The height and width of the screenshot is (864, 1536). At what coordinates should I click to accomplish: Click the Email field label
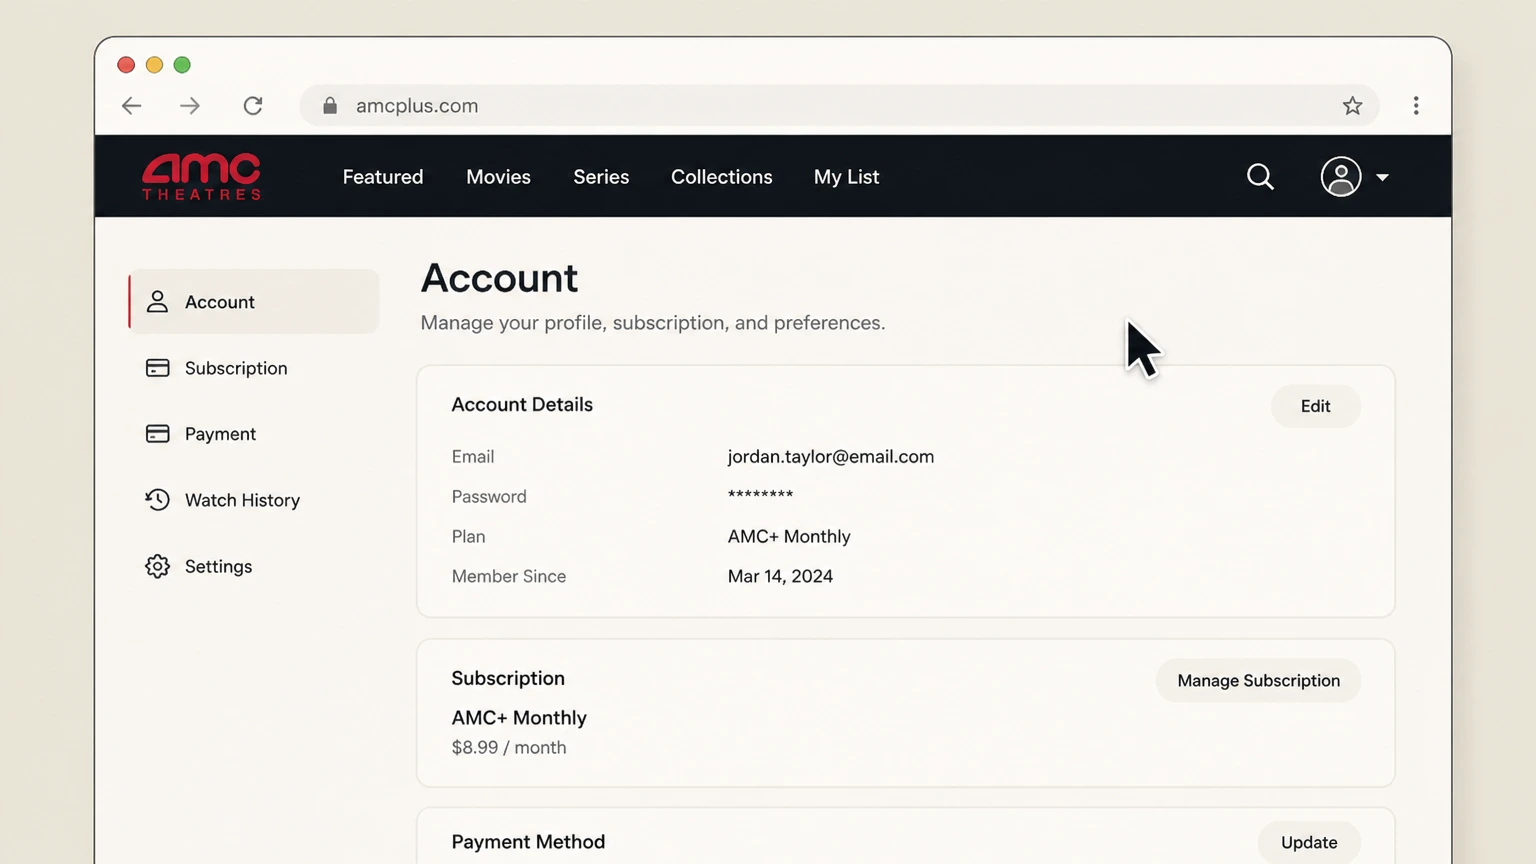[472, 456]
